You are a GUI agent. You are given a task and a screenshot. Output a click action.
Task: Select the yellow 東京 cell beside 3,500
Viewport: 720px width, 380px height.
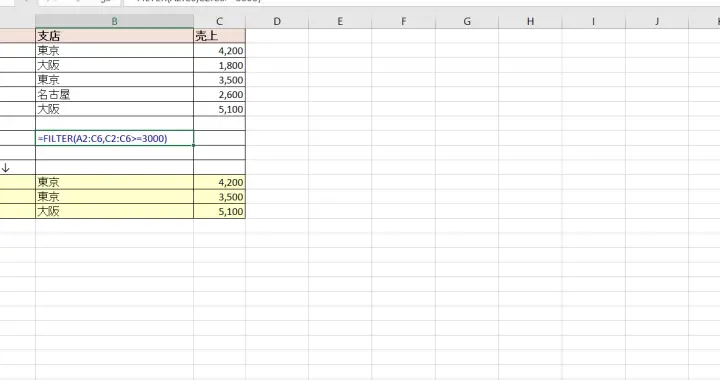coord(114,197)
